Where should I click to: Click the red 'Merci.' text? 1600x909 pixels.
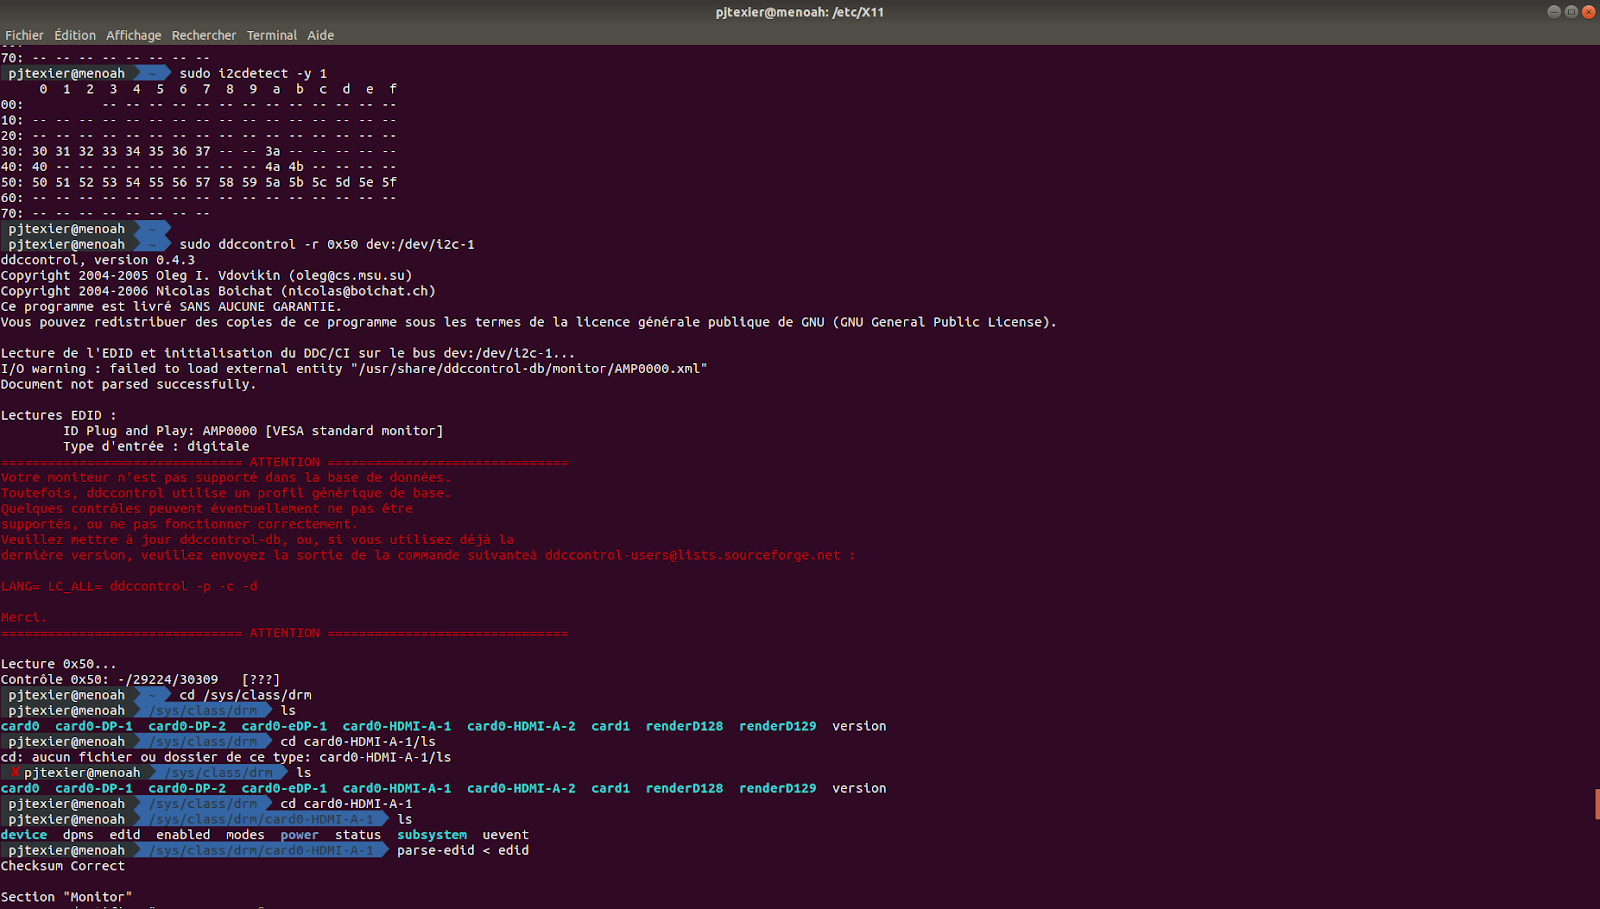[x=24, y=618]
